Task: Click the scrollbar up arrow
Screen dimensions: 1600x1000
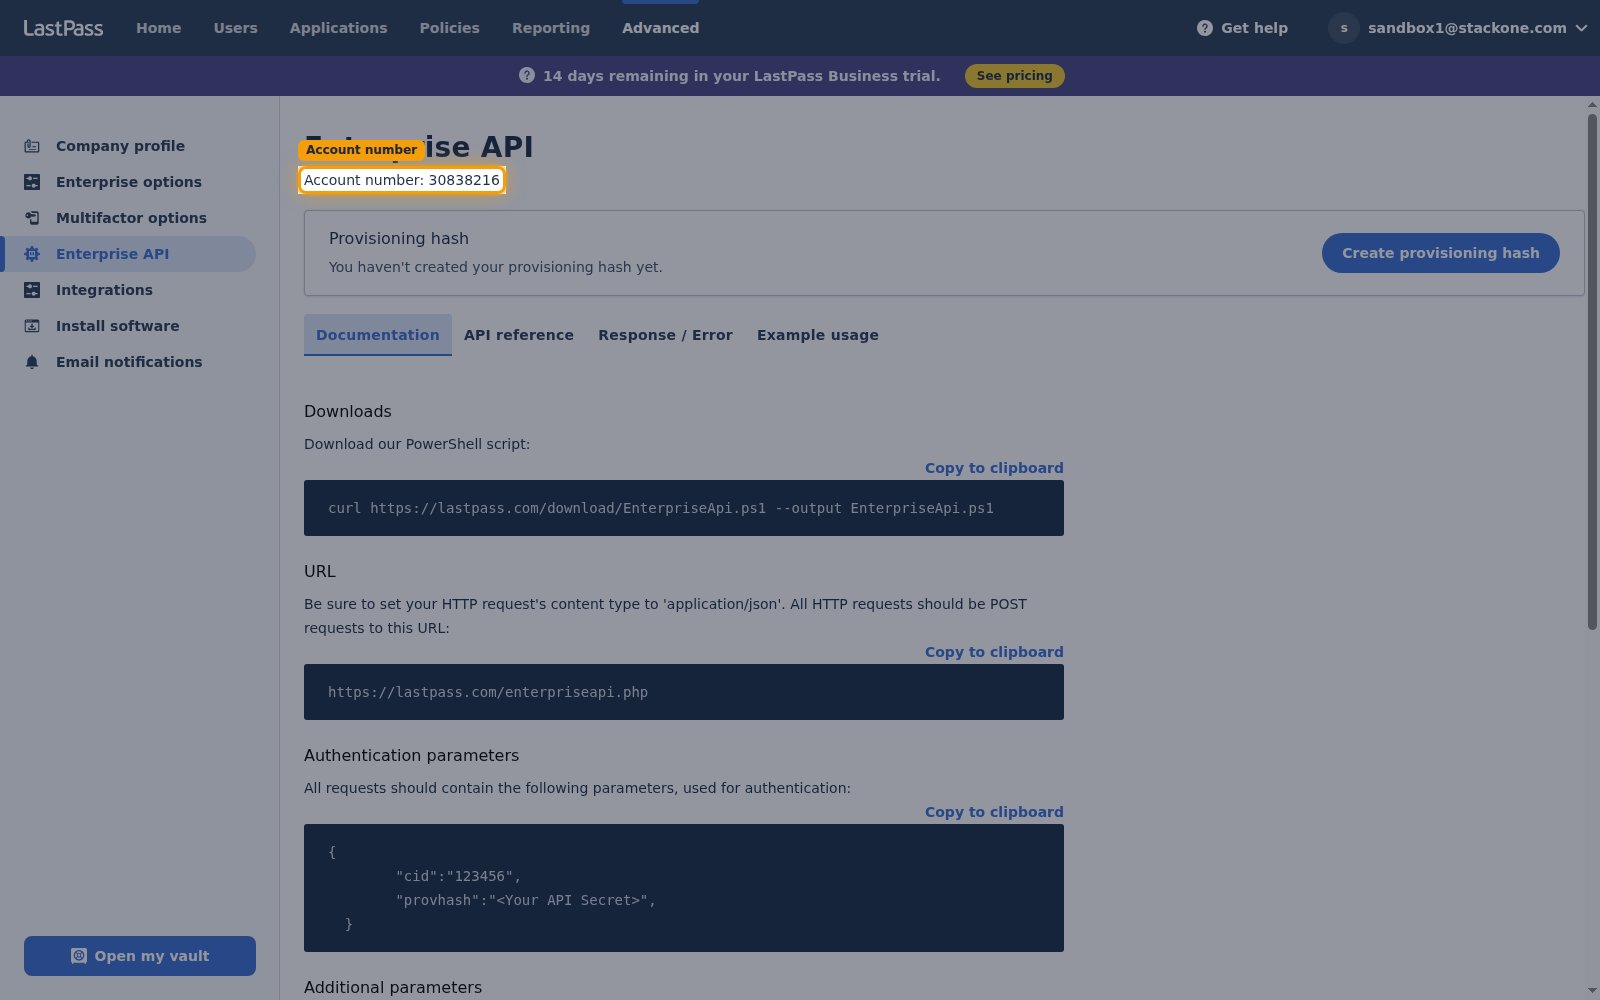Action: pyautogui.click(x=1592, y=104)
